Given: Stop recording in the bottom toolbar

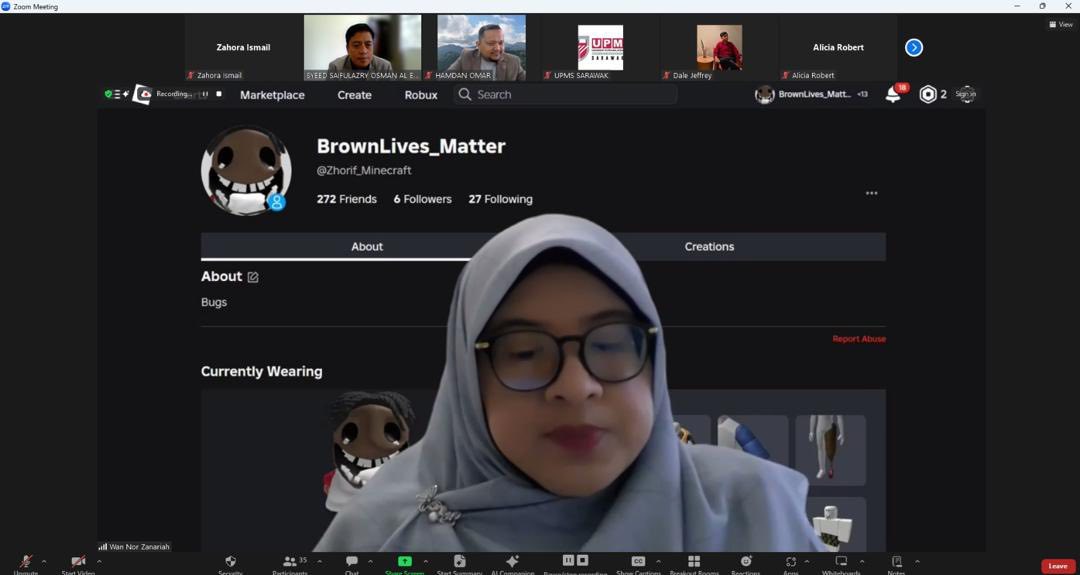Looking at the screenshot, I should (x=583, y=560).
